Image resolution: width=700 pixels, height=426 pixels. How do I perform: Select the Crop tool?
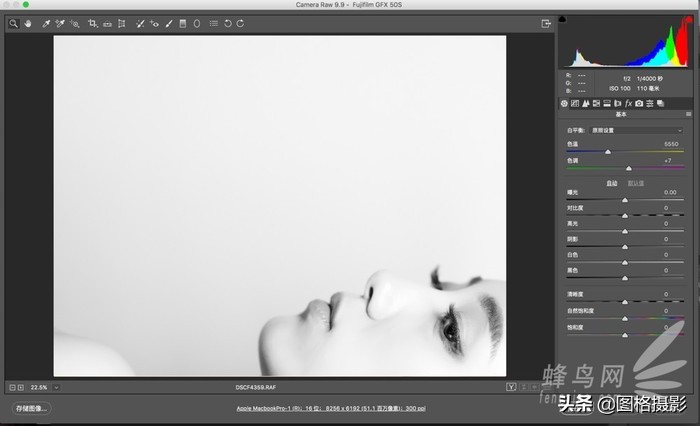coord(93,23)
